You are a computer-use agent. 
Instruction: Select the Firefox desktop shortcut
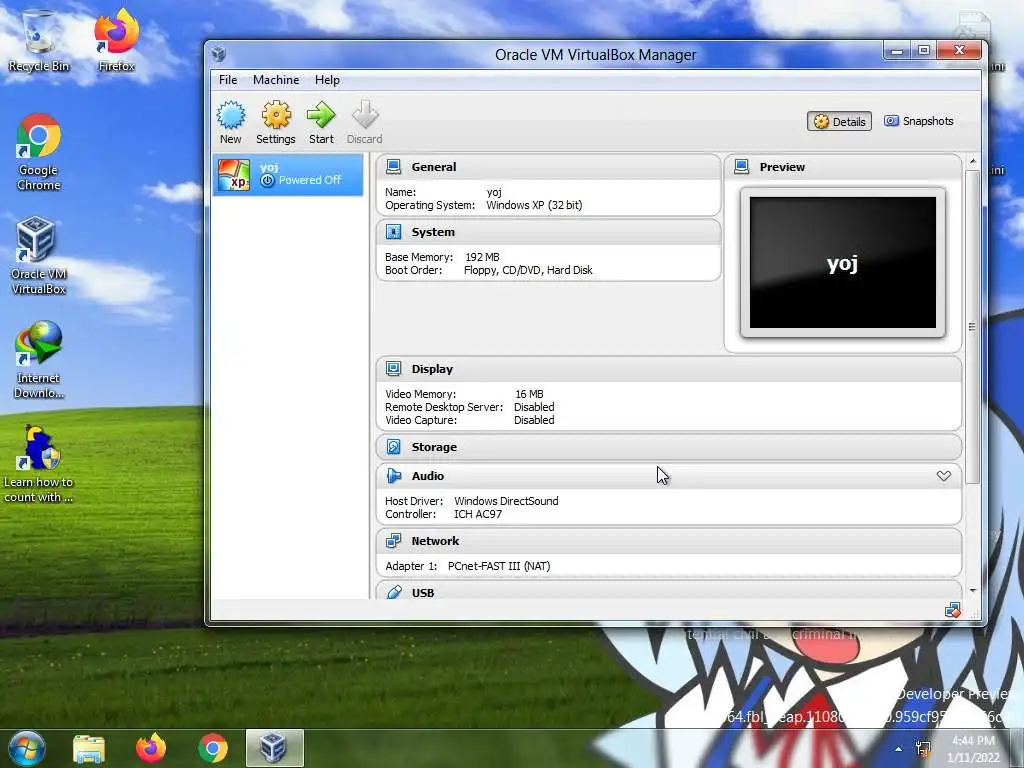[116, 40]
